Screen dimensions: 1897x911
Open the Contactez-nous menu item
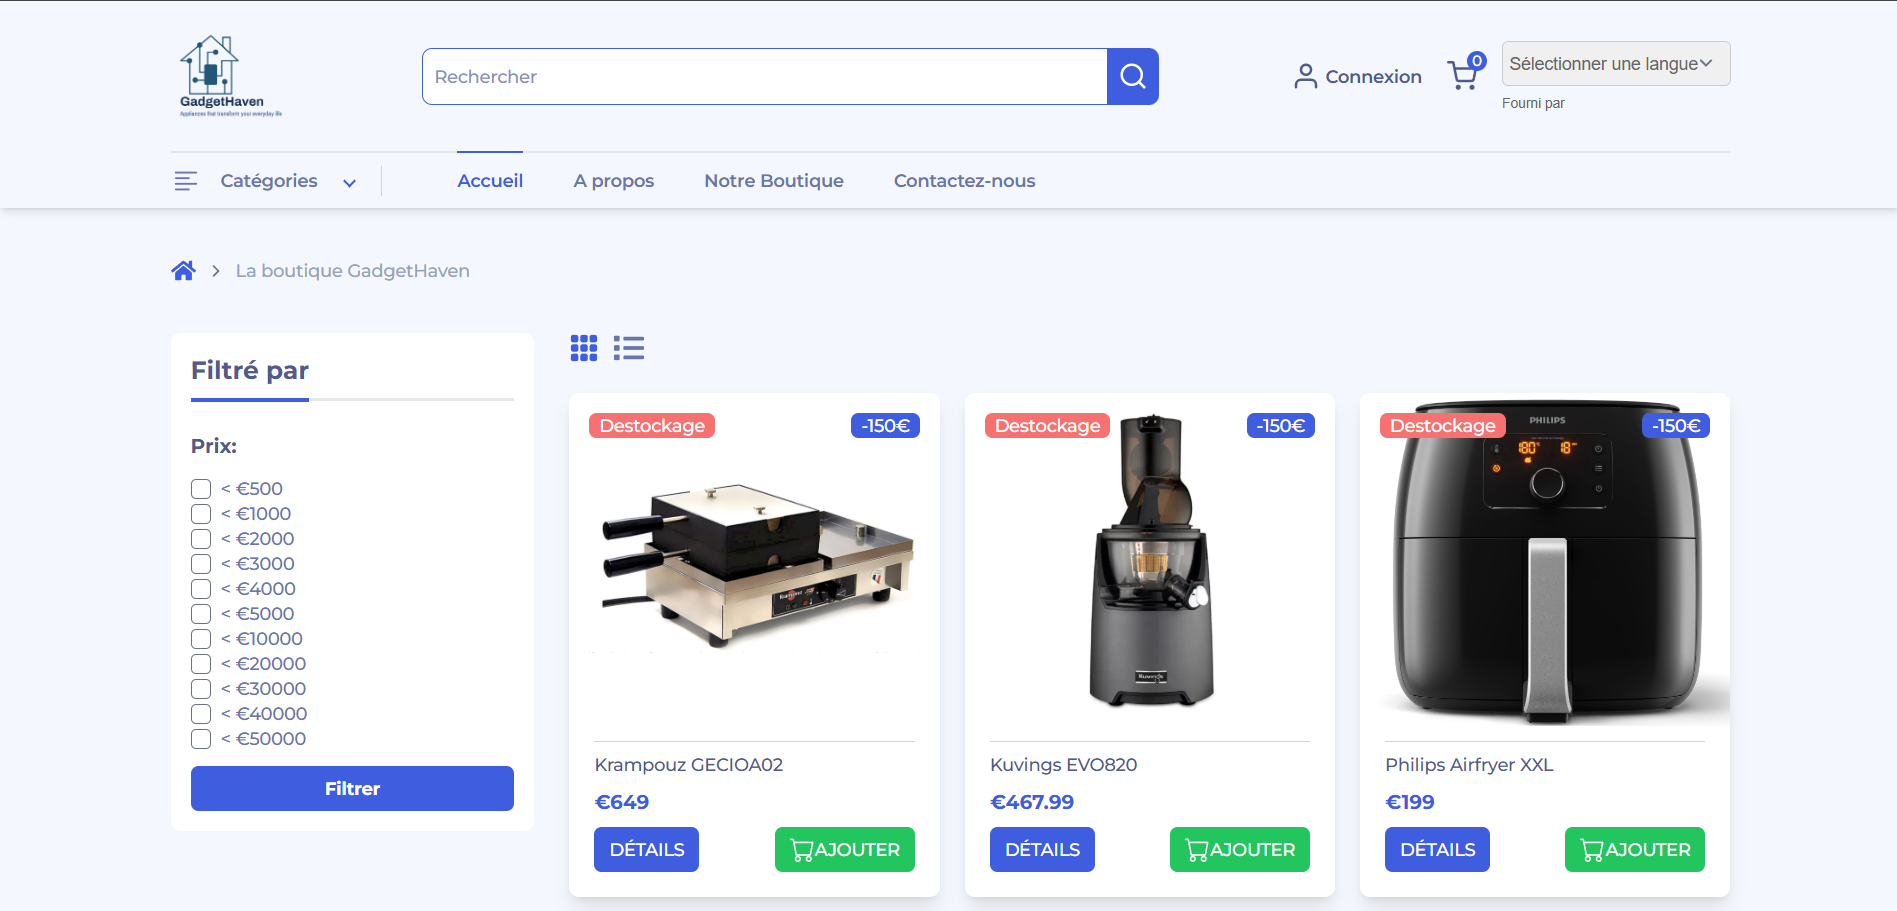click(x=964, y=181)
